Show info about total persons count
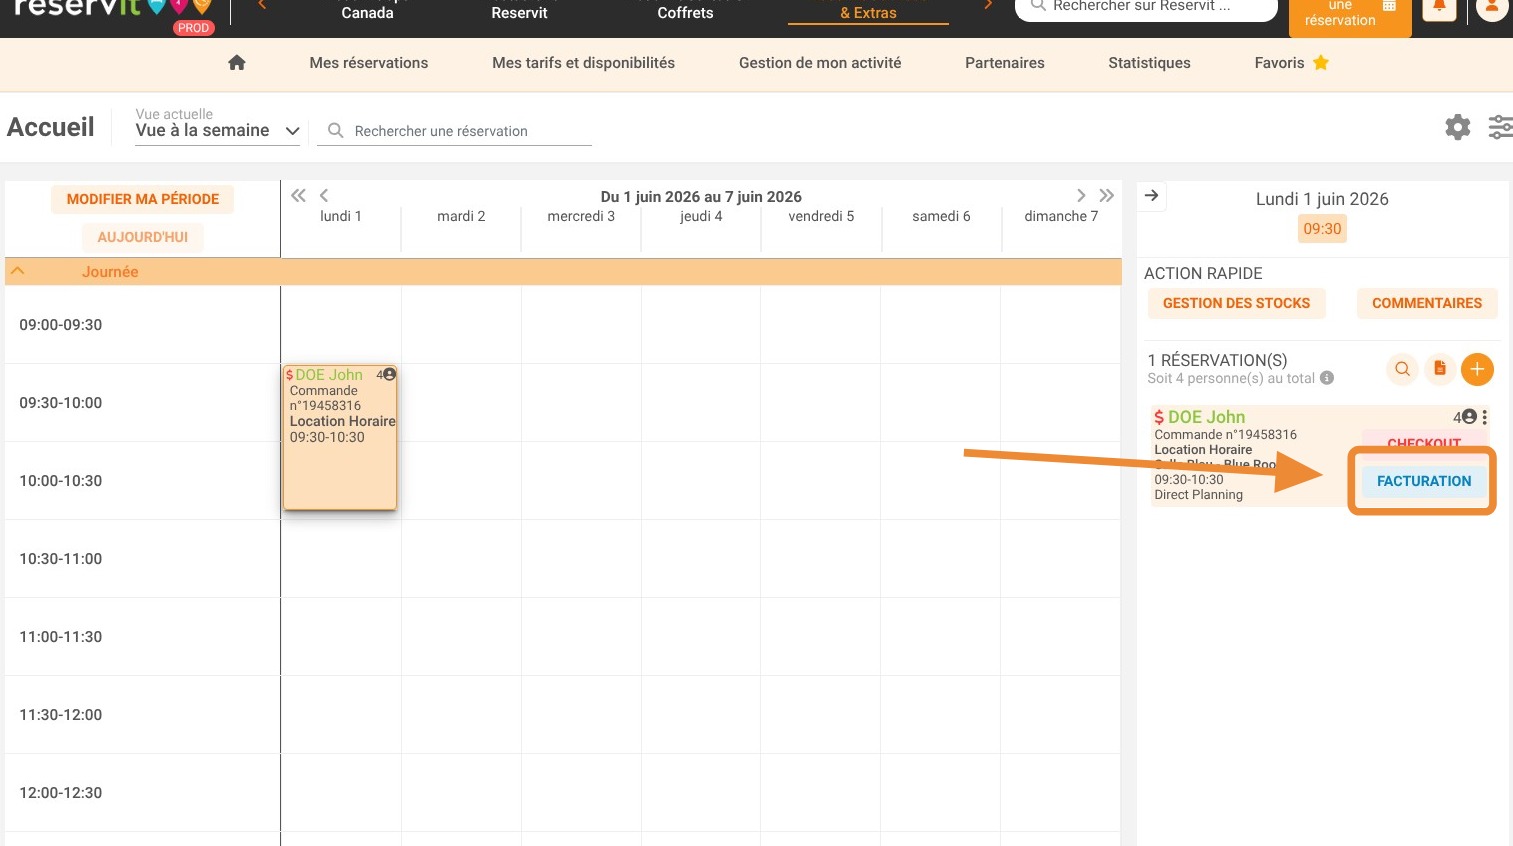 click(x=1327, y=378)
